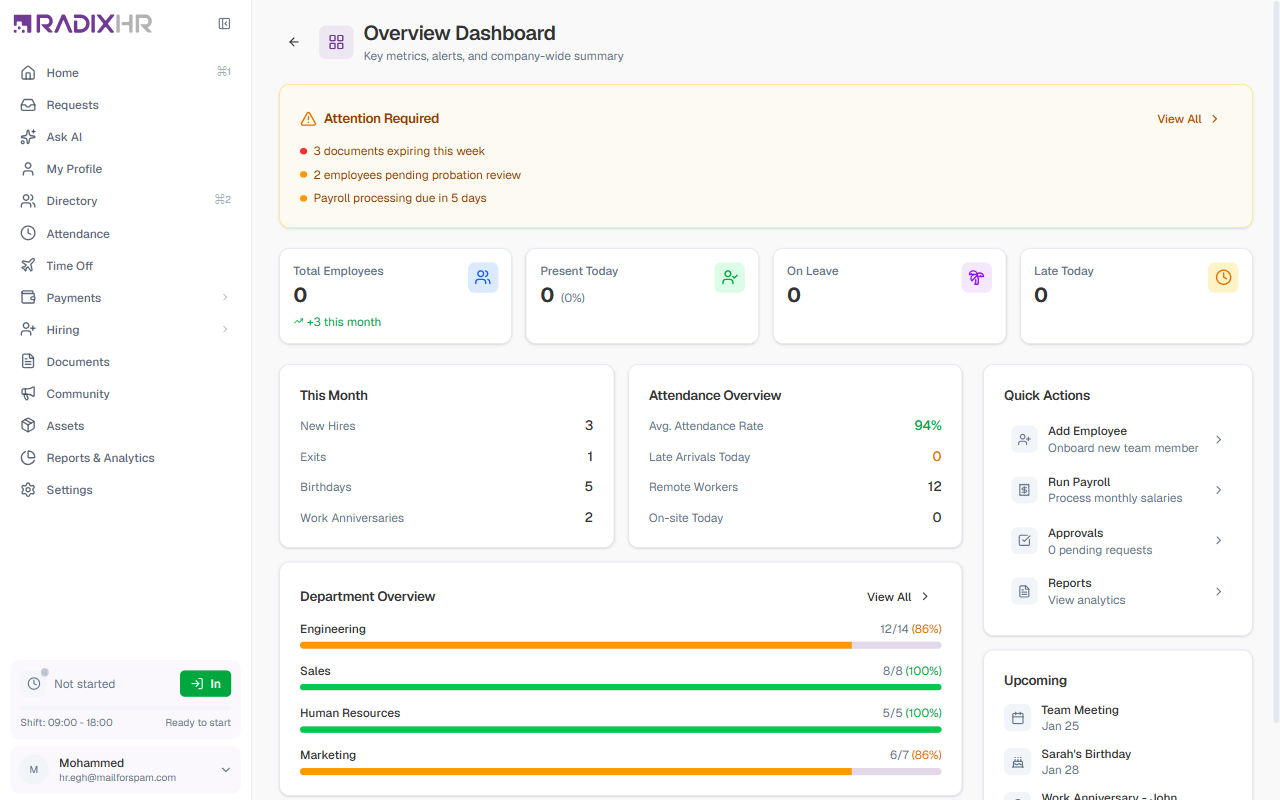Click the Settings gear icon

click(x=28, y=489)
